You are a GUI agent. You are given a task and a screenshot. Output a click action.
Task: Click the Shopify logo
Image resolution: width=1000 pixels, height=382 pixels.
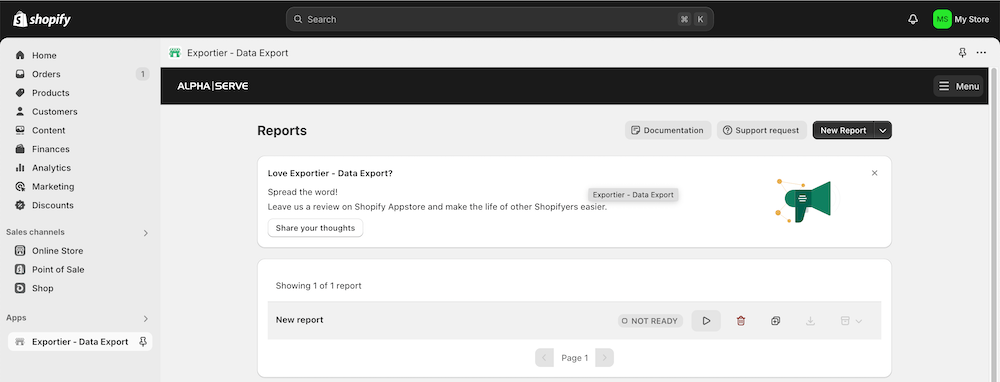point(41,19)
